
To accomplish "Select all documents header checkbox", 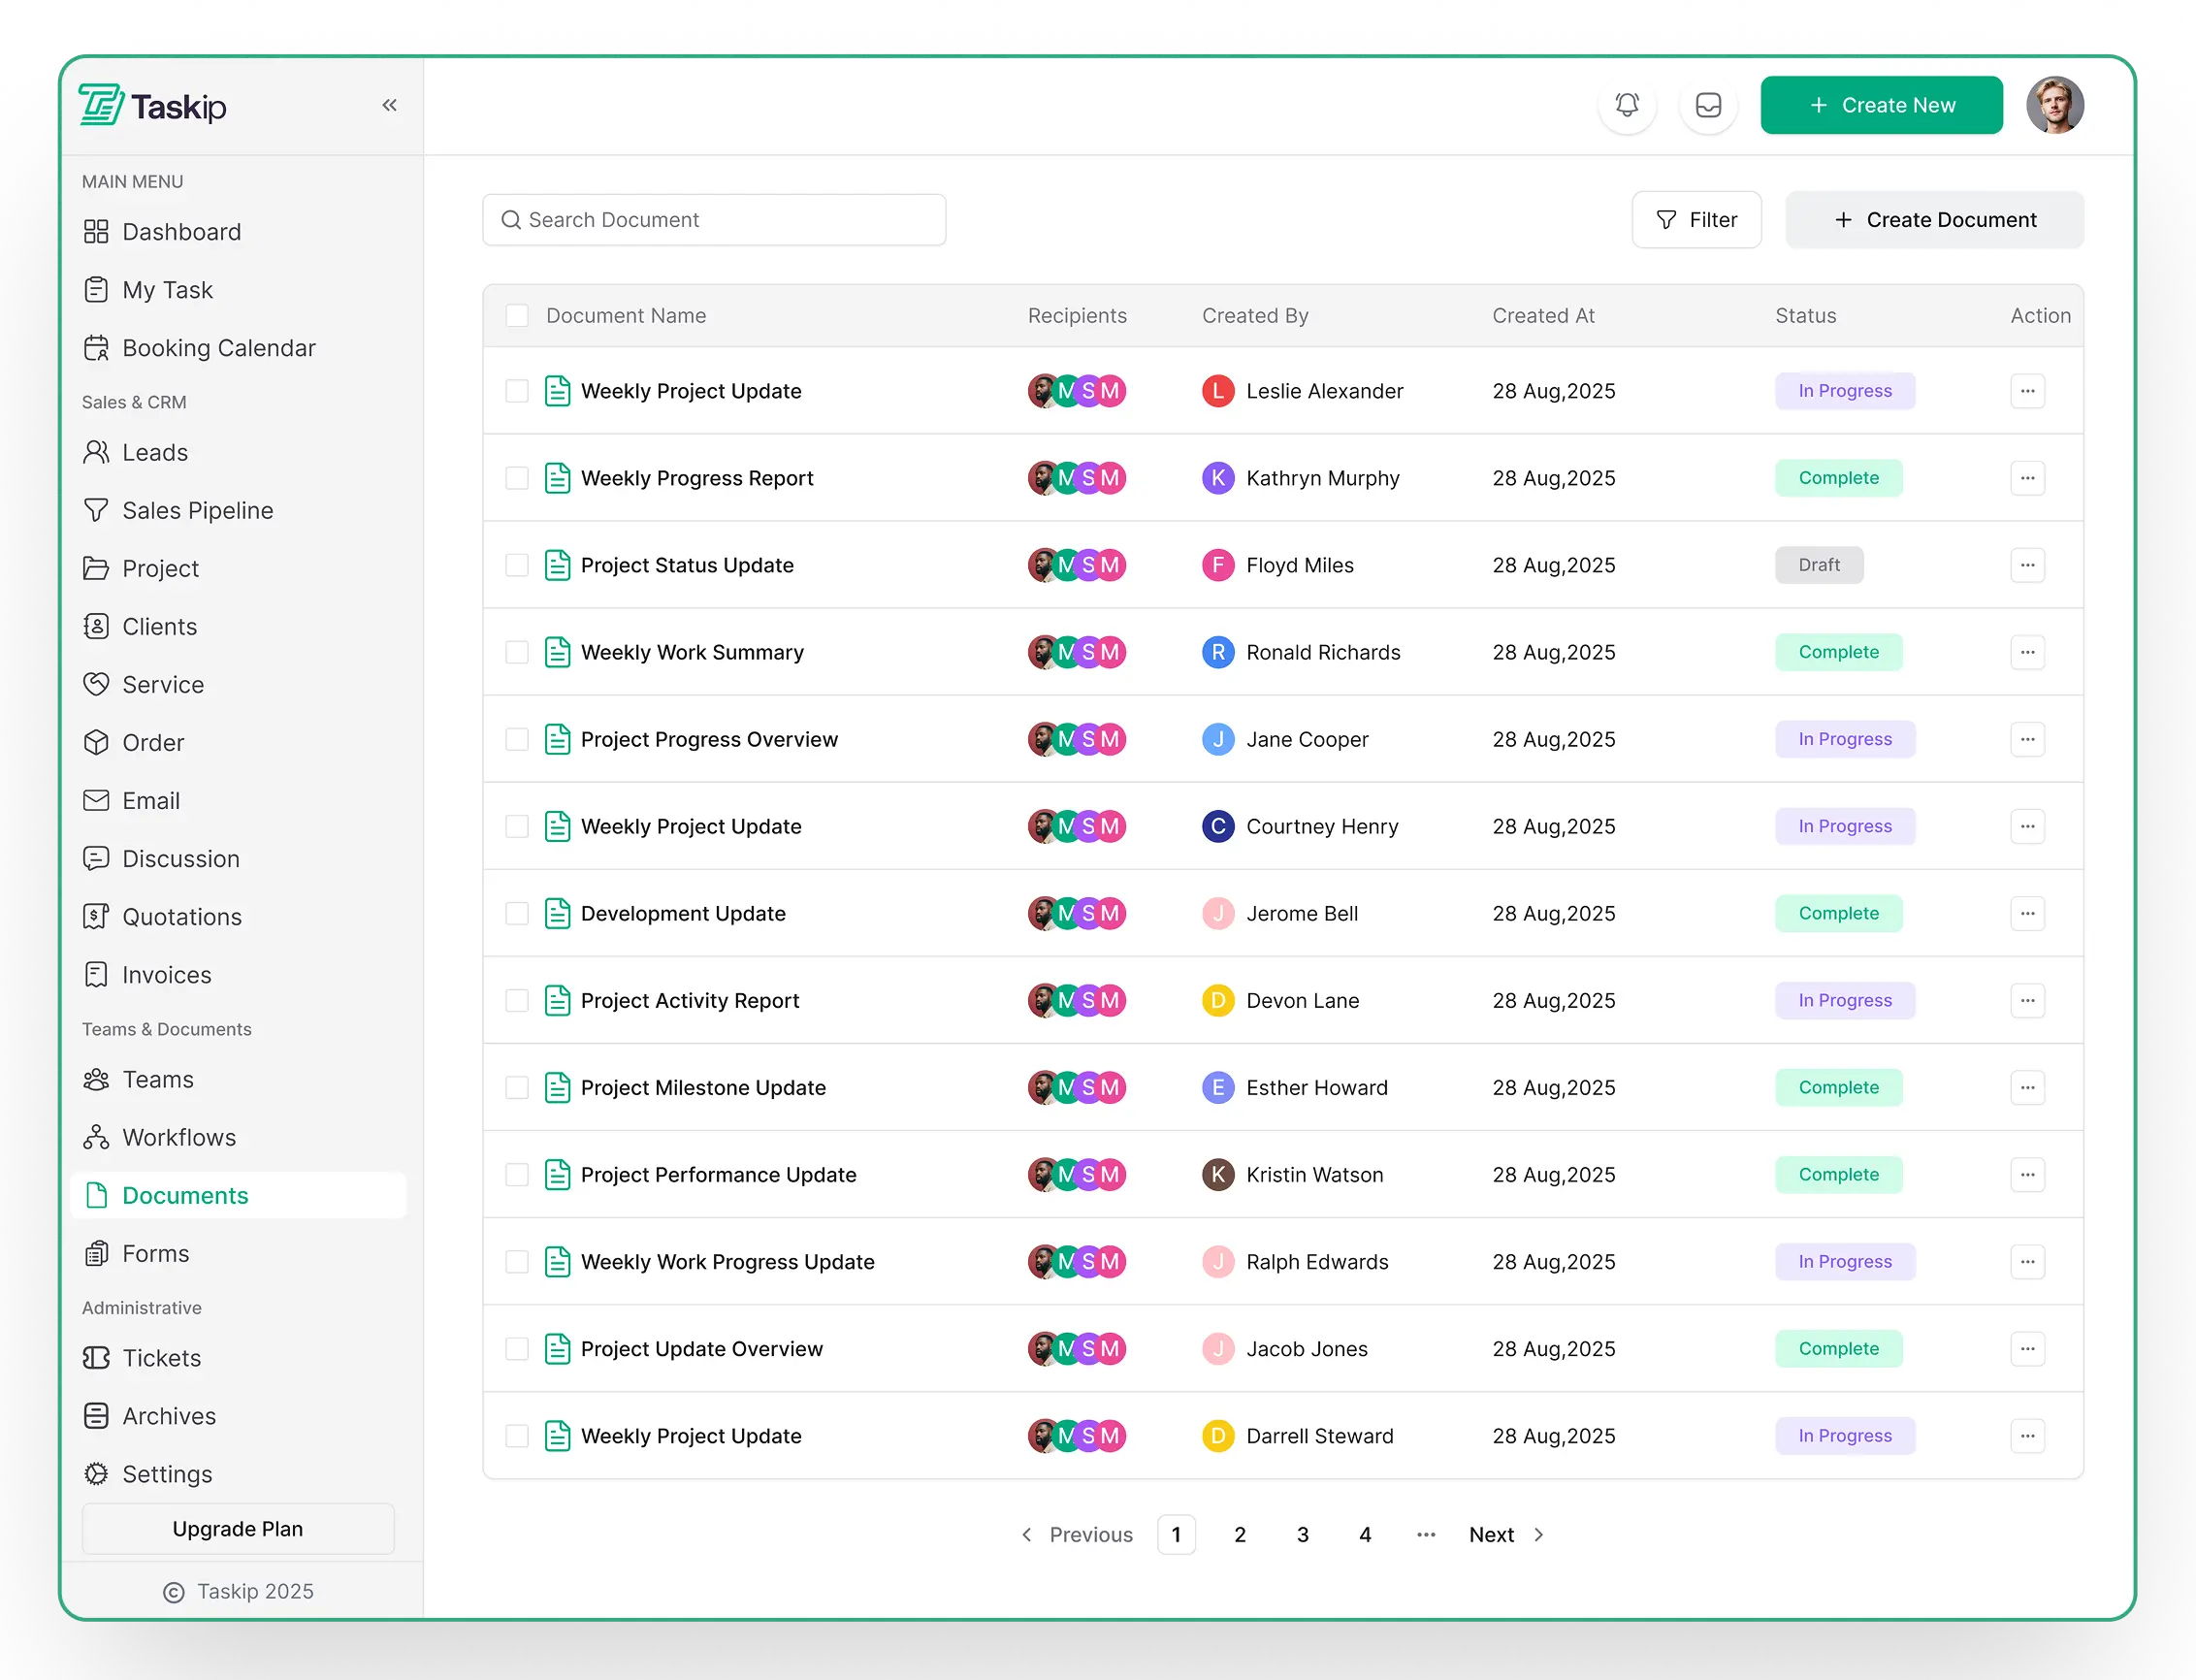I will coord(517,316).
